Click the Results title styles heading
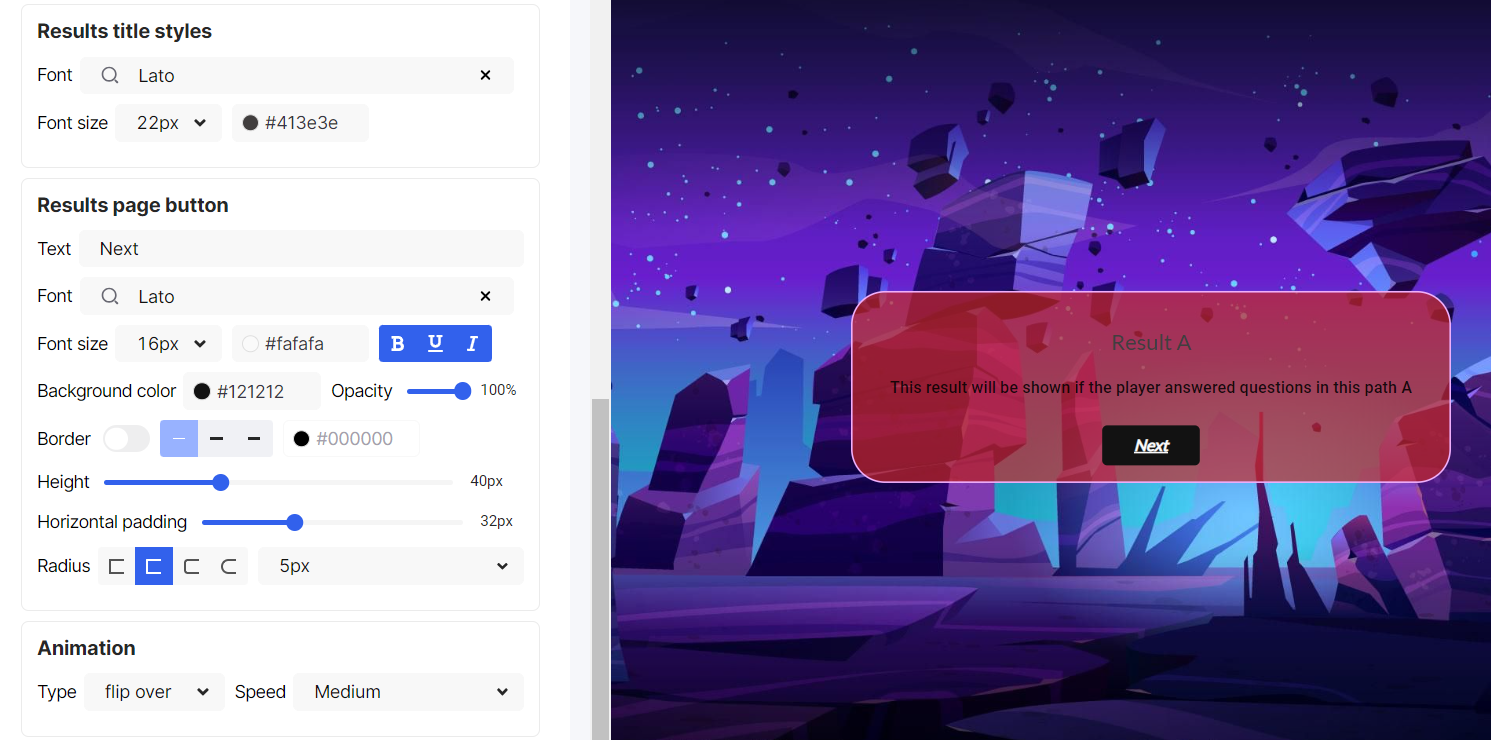This screenshot has width=1491, height=740. pos(125,31)
